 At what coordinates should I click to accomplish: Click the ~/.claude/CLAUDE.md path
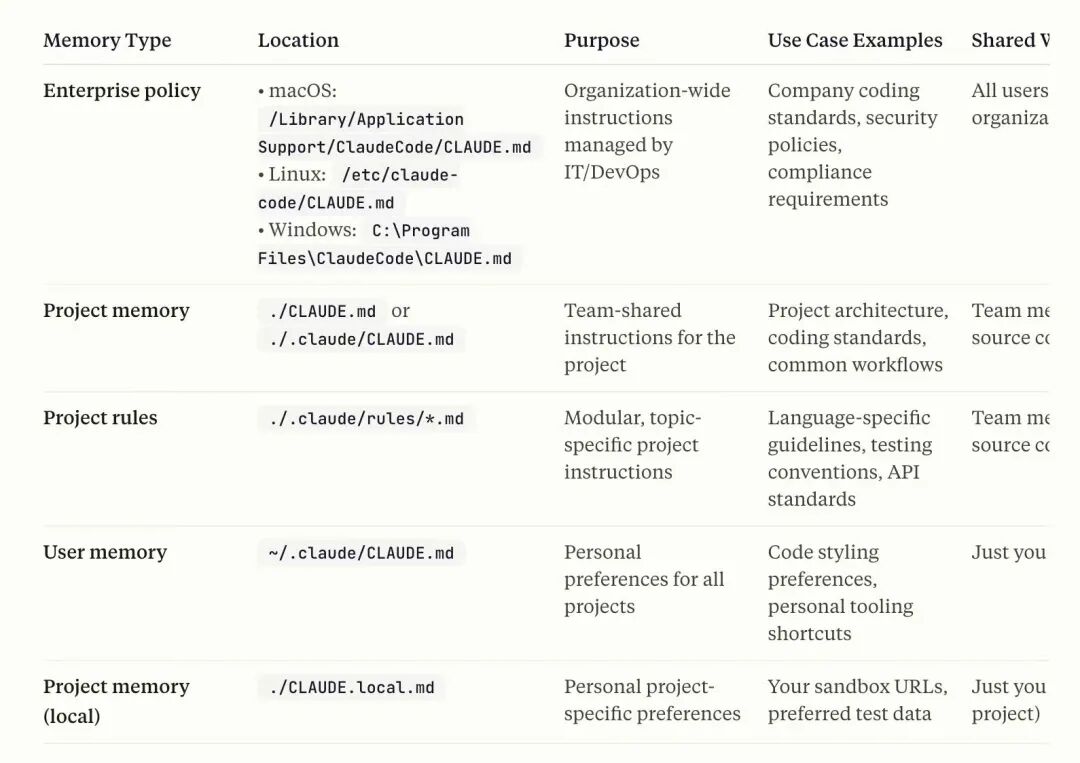[x=362, y=553]
